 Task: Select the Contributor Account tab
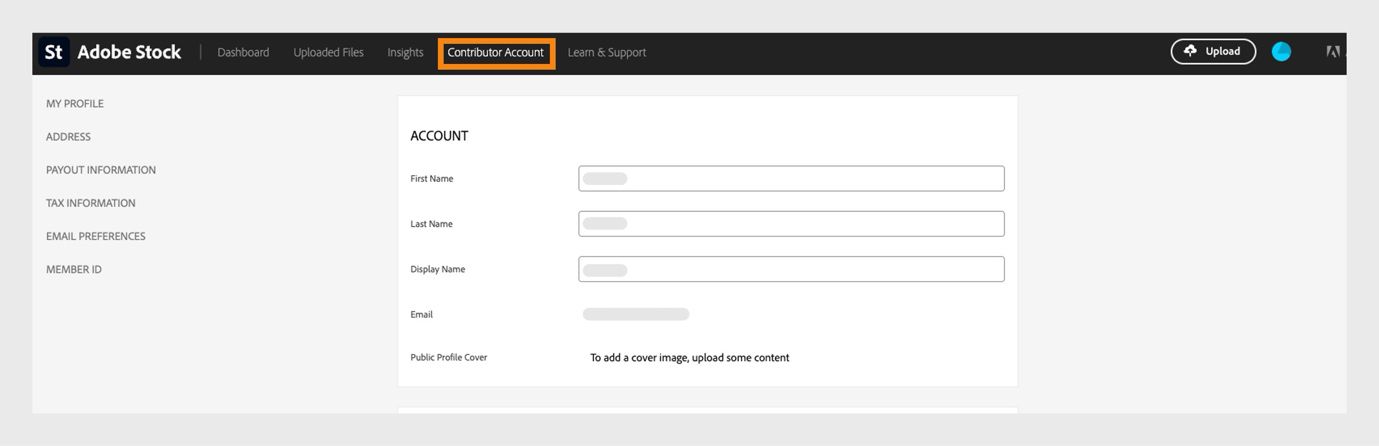click(496, 52)
